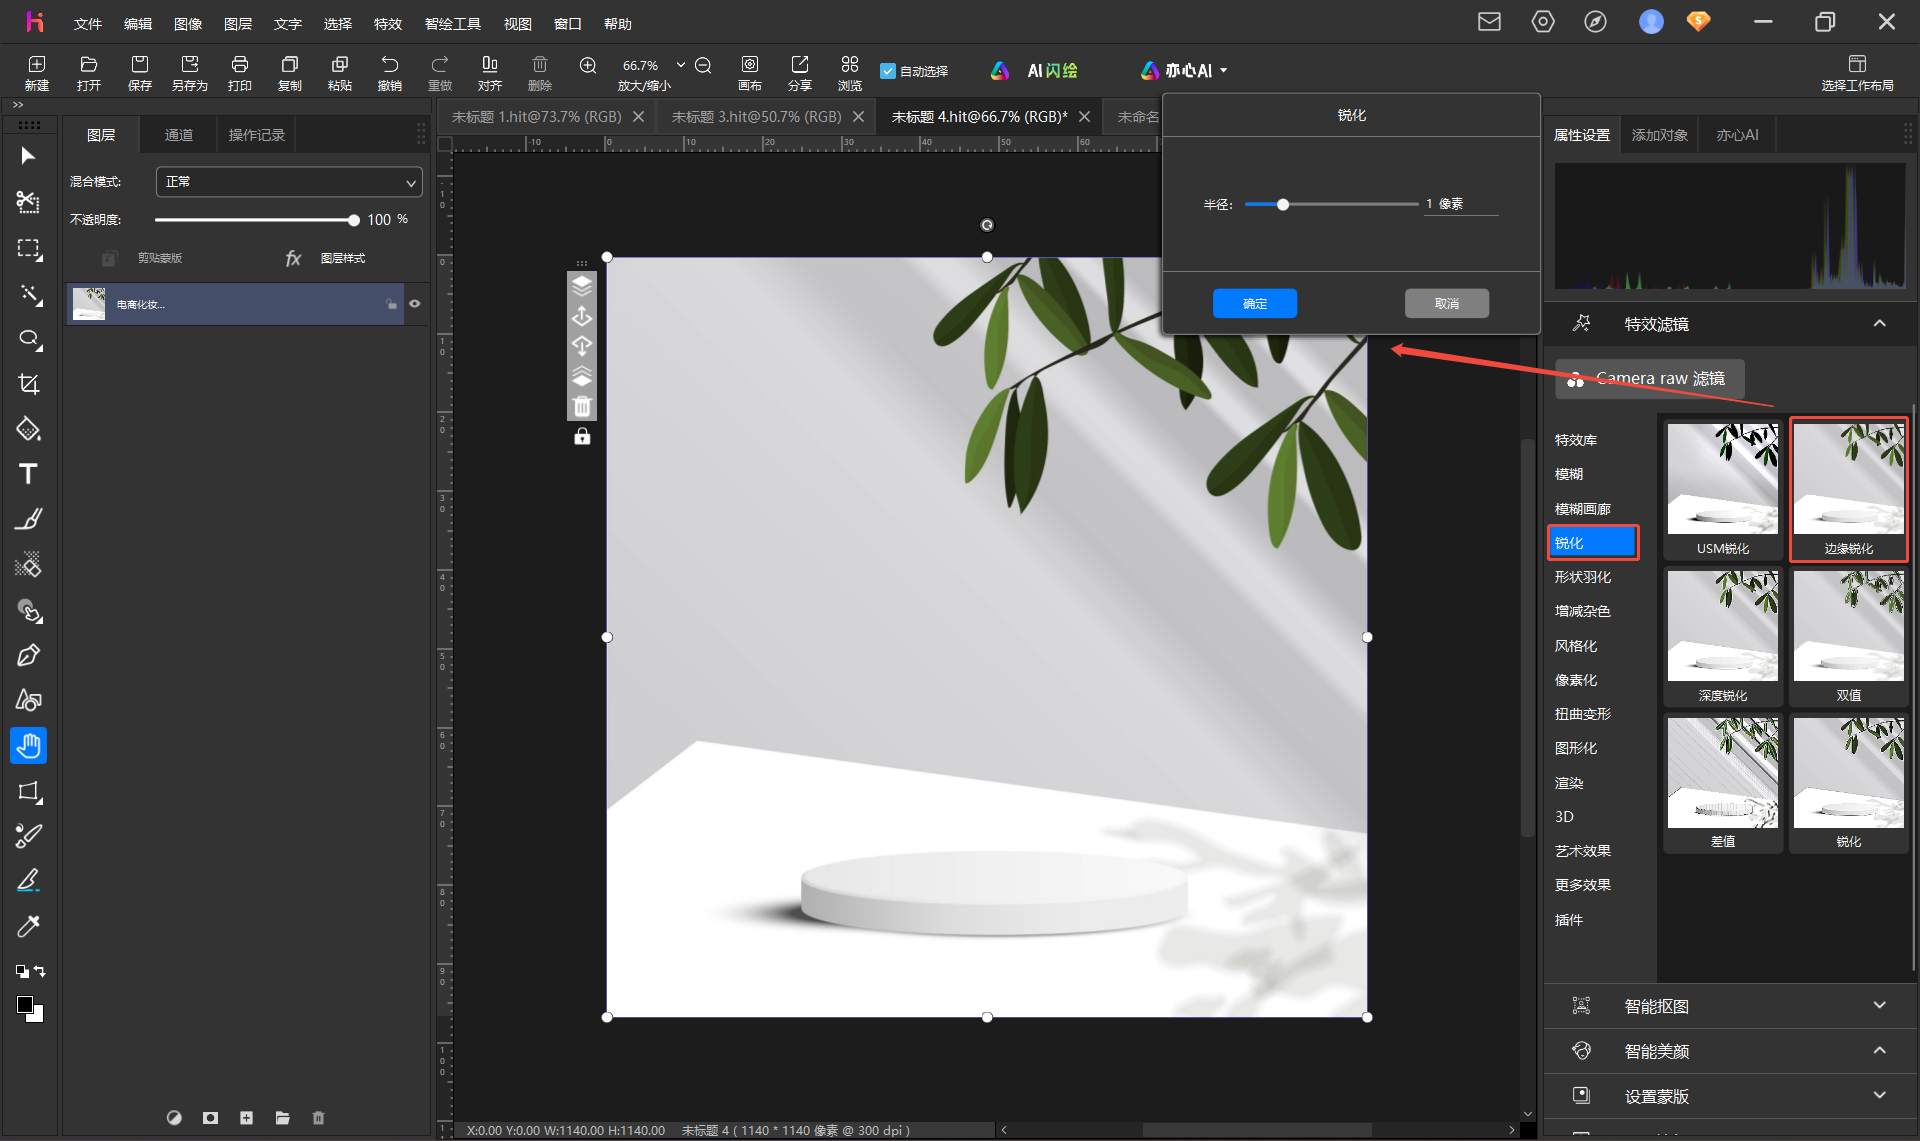Click the 图层样式 button
The width and height of the screenshot is (1920, 1141).
[x=325, y=258]
